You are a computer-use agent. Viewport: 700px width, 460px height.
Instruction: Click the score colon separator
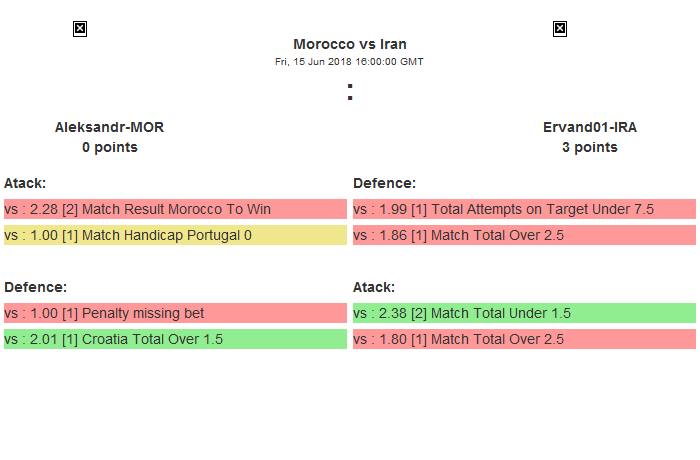(x=350, y=92)
